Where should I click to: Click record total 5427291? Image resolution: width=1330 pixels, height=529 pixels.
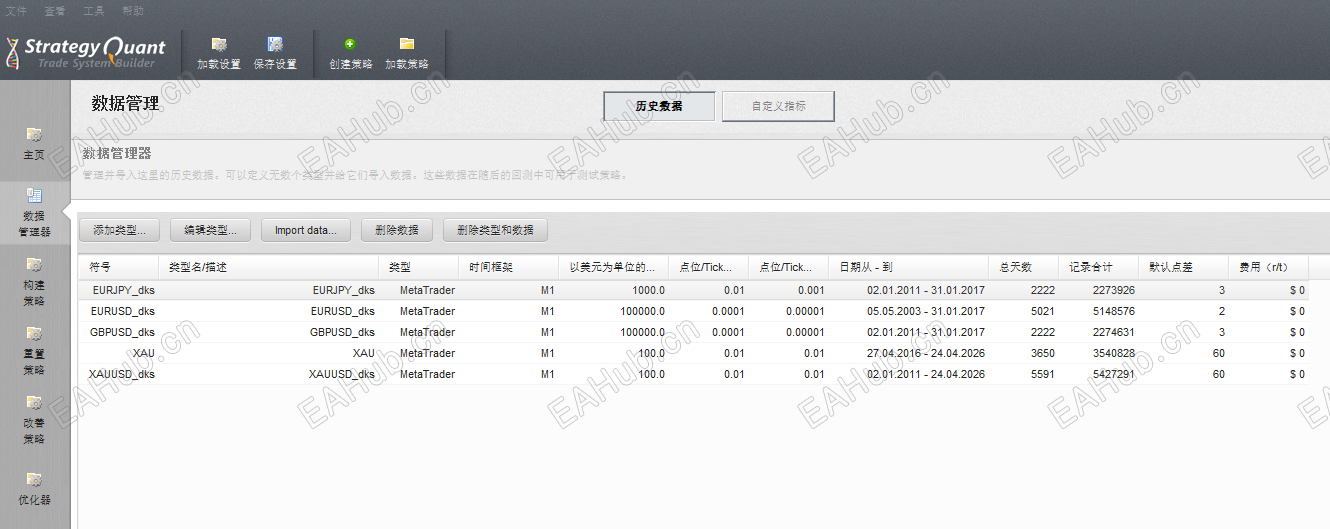(x=1114, y=374)
